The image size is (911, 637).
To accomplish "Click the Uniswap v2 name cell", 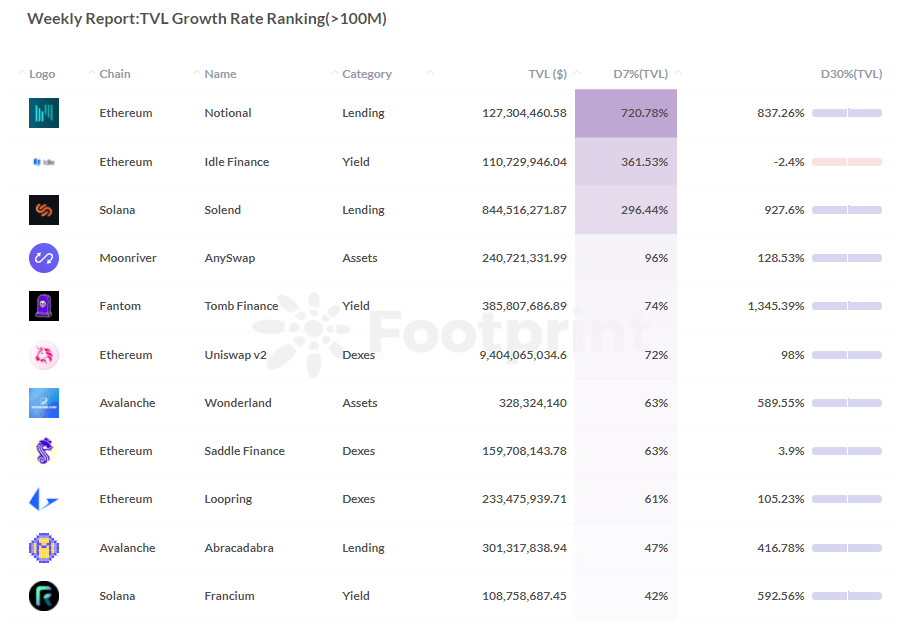I will [x=235, y=355].
